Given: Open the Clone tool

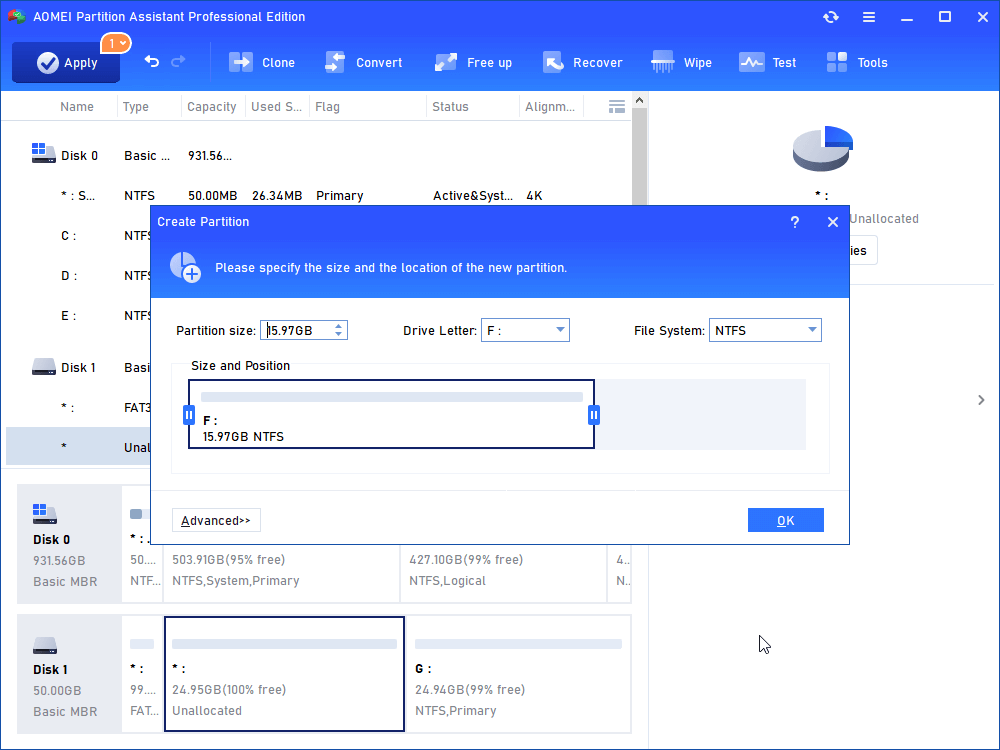Looking at the screenshot, I should pyautogui.click(x=262, y=62).
